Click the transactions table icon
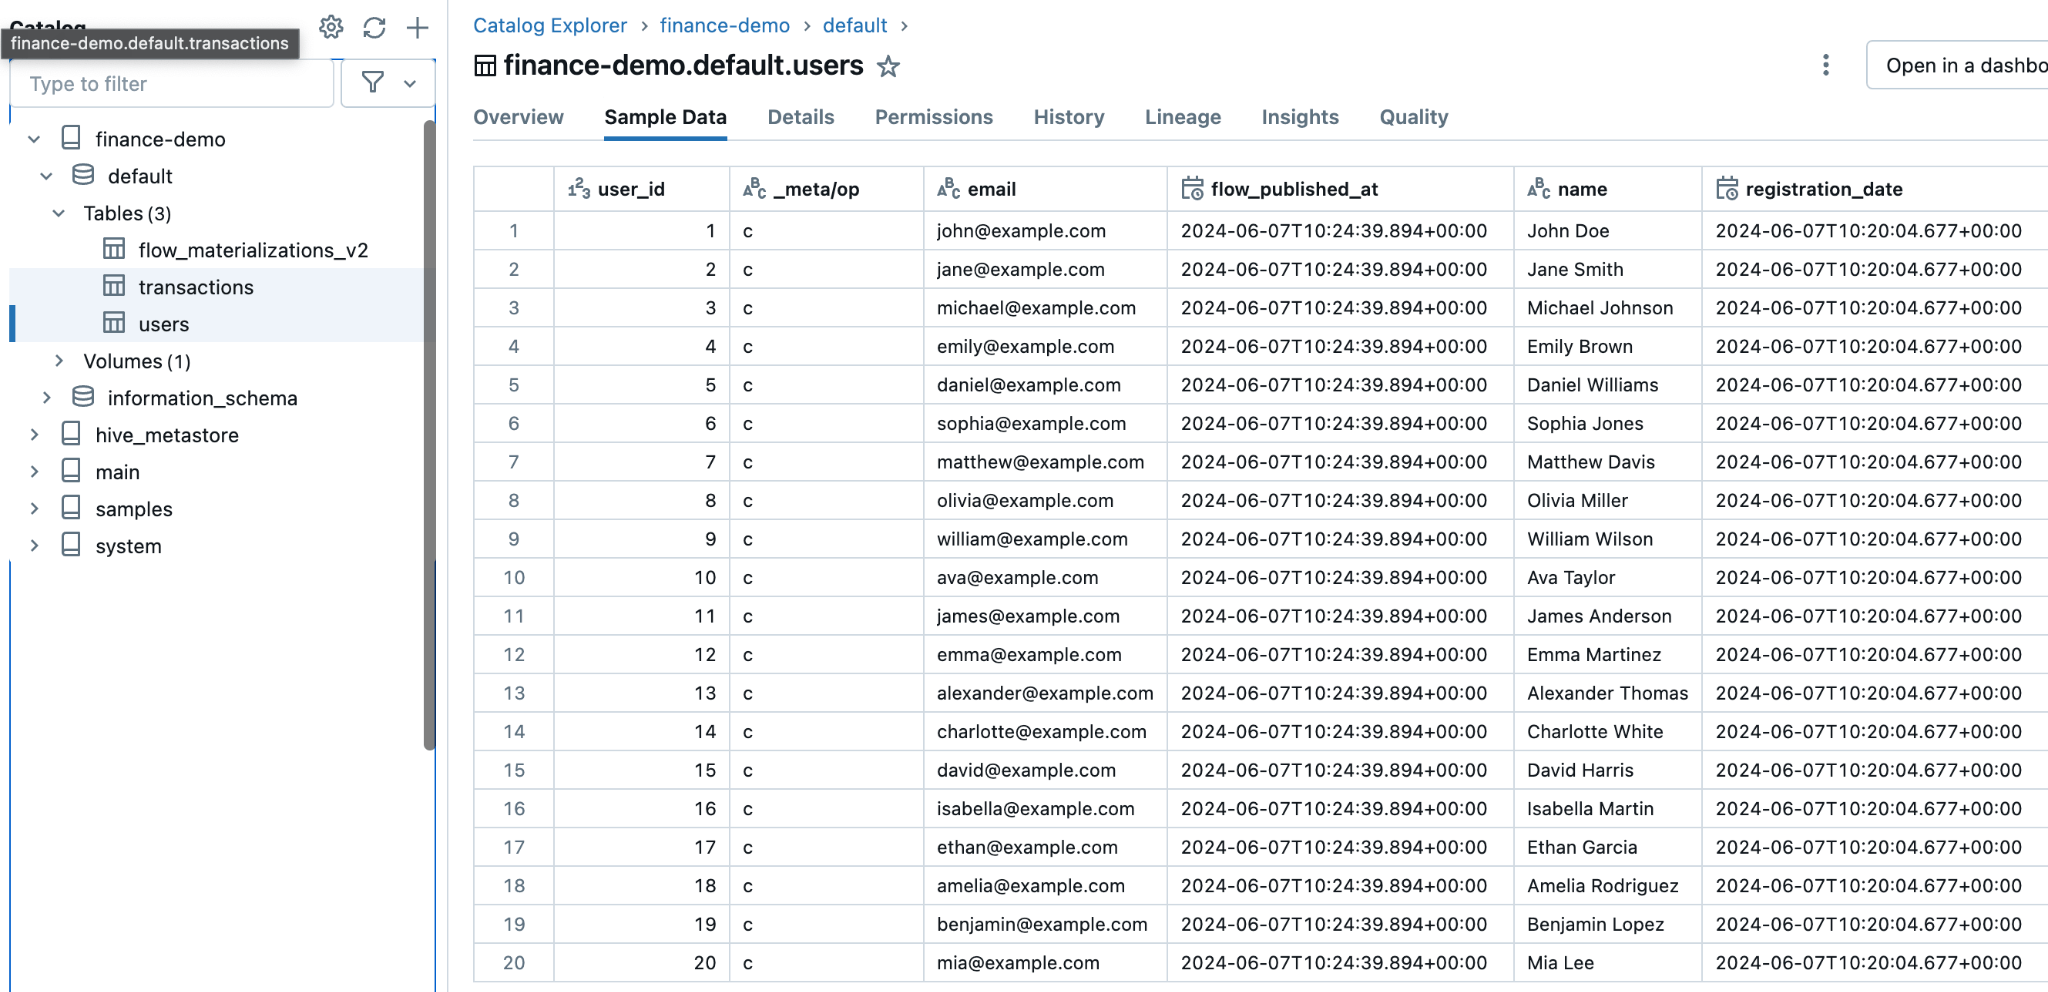The width and height of the screenshot is (2048, 992). (x=115, y=286)
